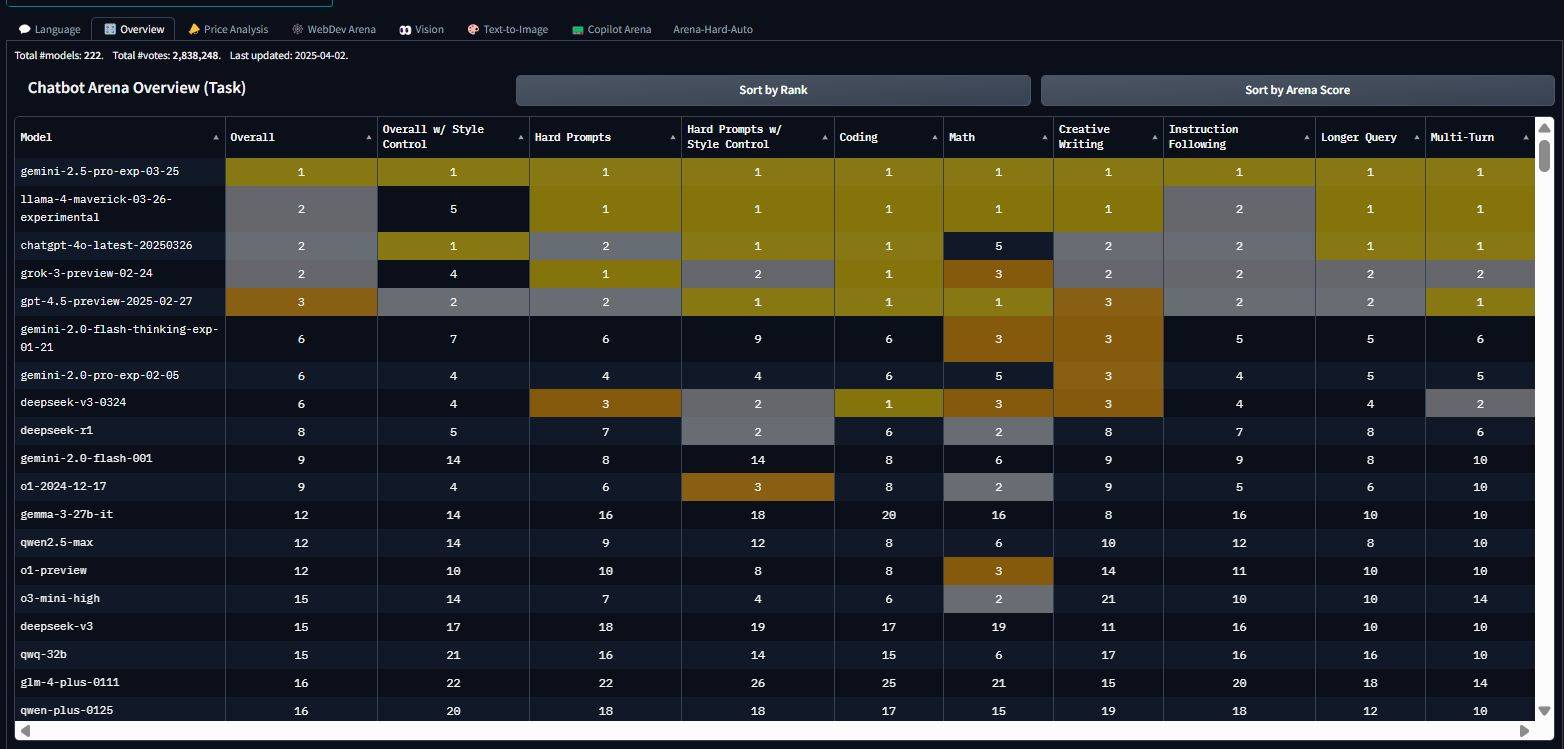This screenshot has height=749, width=1564.
Task: Select gemini-2.0-flash-001 model name
Action: 86,458
